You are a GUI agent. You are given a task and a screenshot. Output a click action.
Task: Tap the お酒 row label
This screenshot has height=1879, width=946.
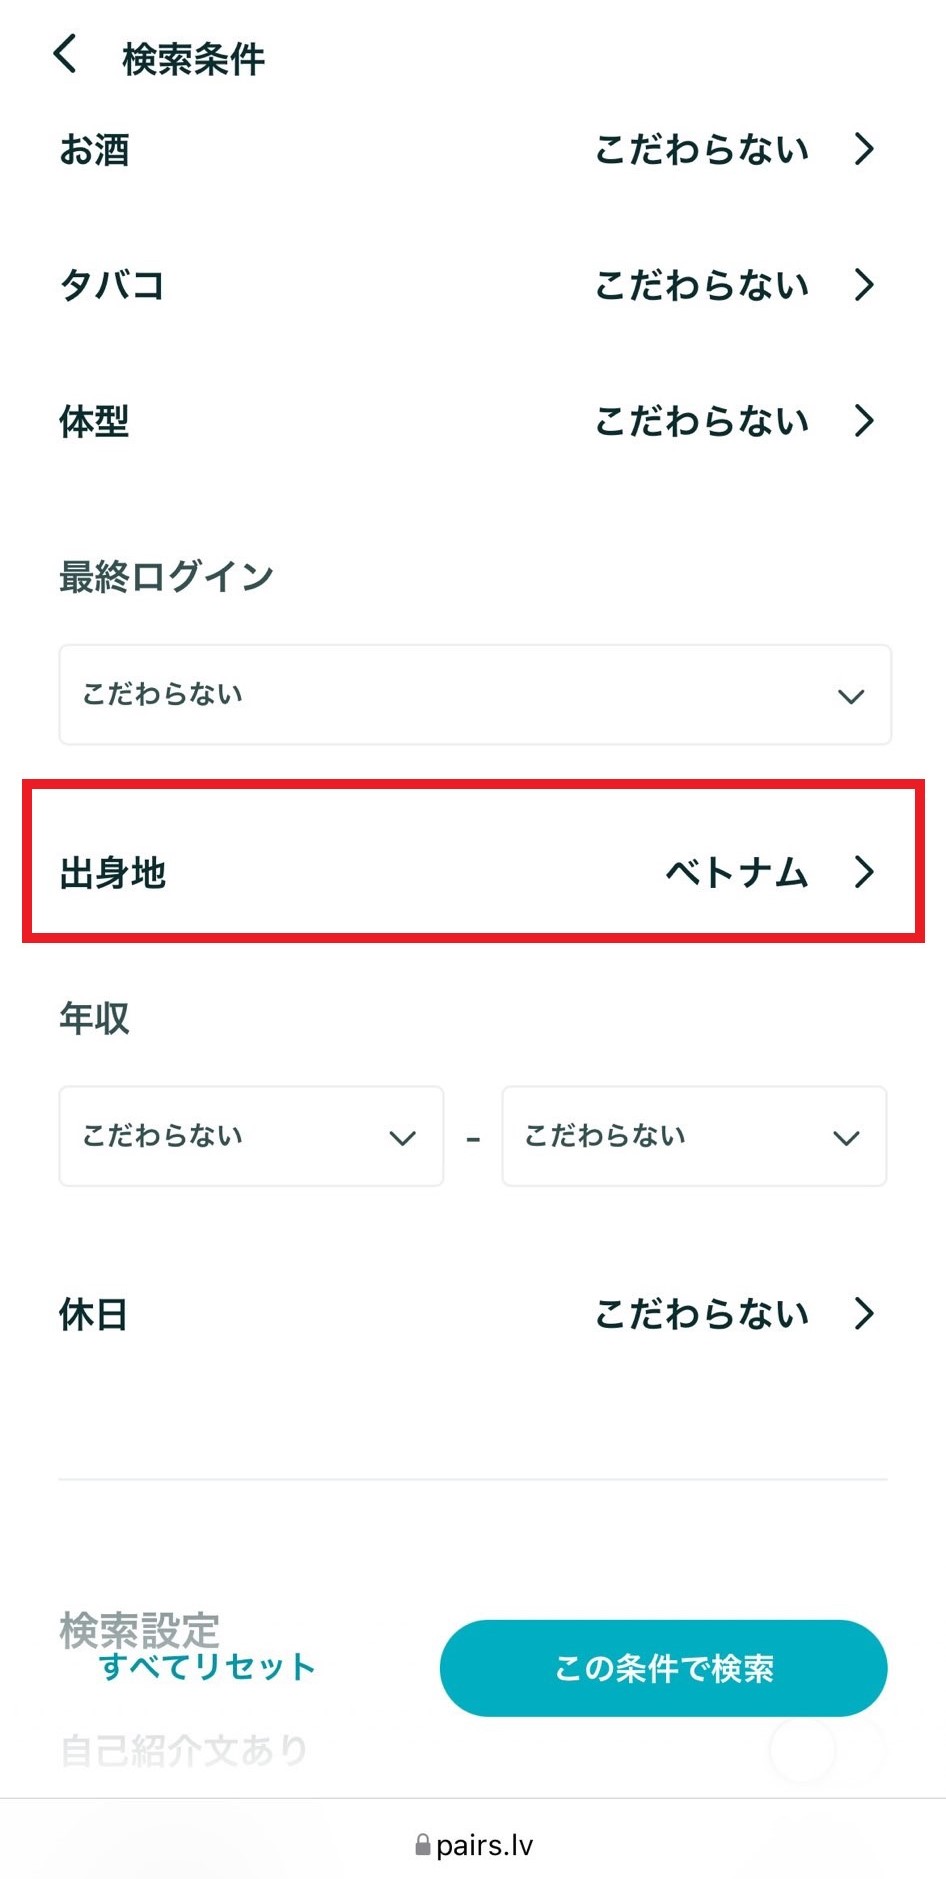[x=94, y=151]
